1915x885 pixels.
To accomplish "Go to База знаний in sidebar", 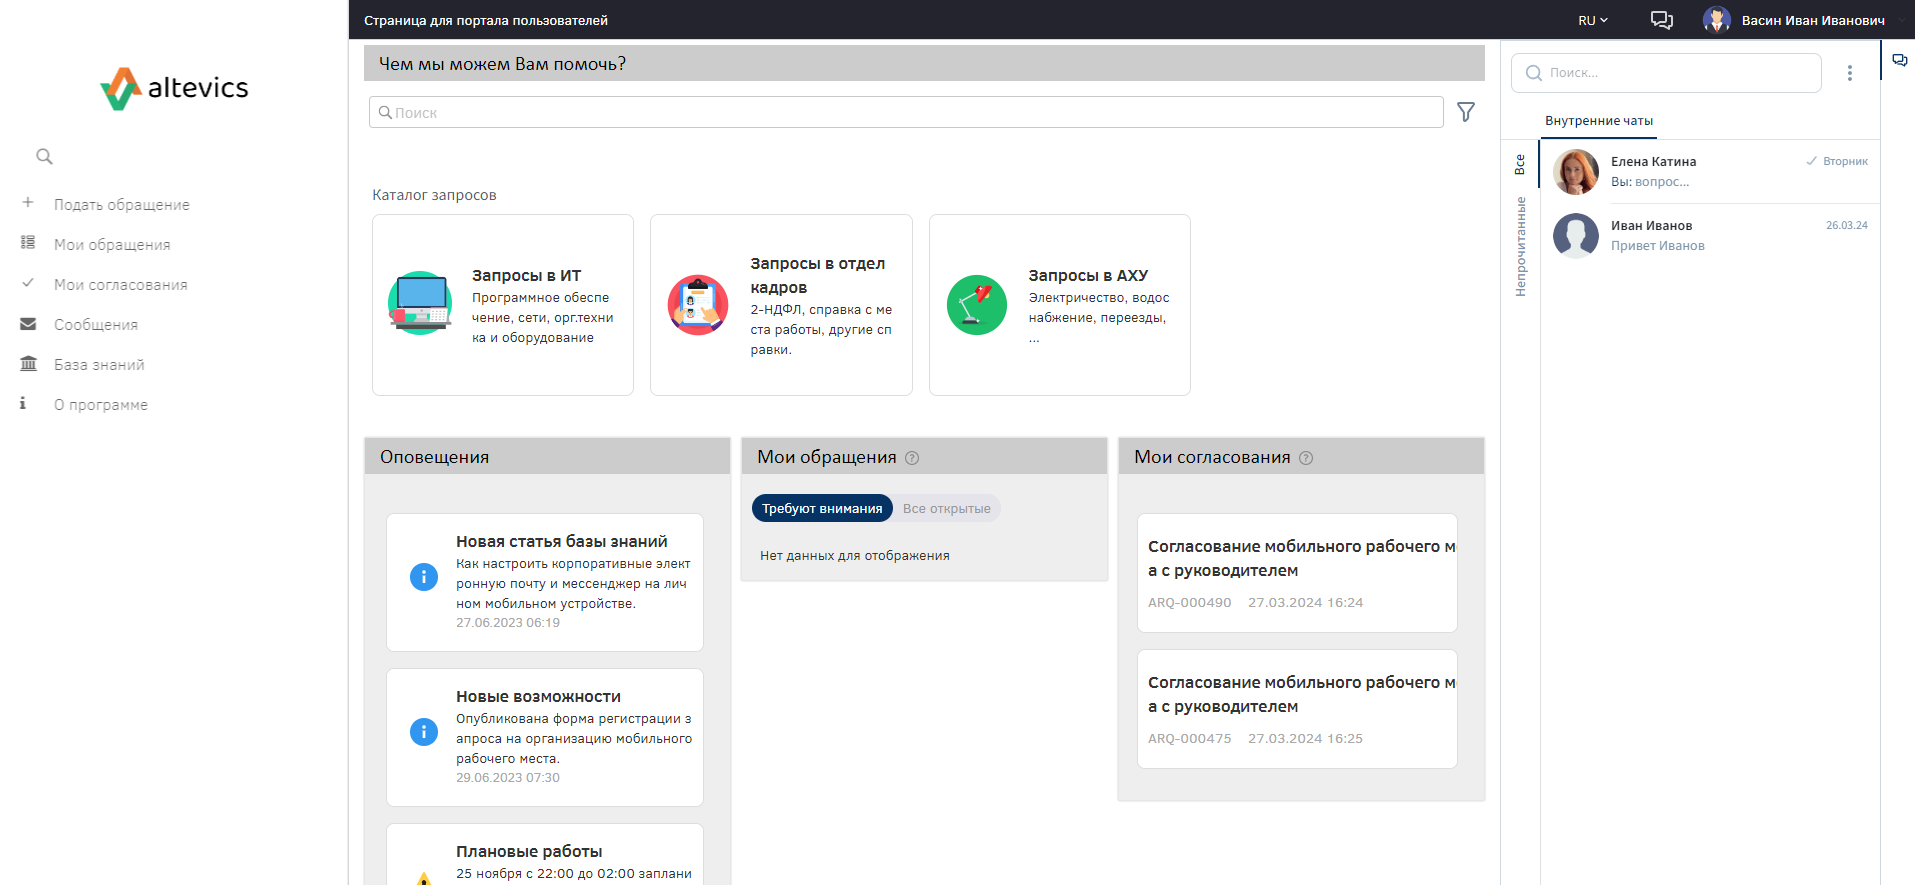I will (99, 364).
